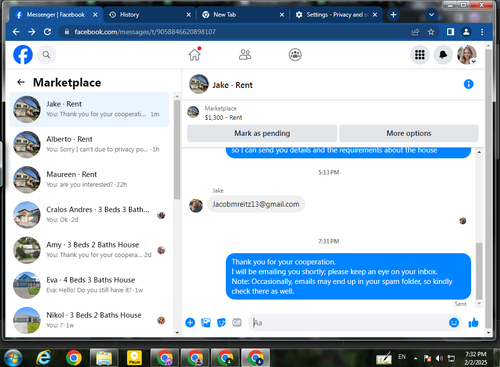This screenshot has height=367, width=500.
Task: Open the Eva - 4 Beds 3 Baths House chat
Action: pos(89,285)
